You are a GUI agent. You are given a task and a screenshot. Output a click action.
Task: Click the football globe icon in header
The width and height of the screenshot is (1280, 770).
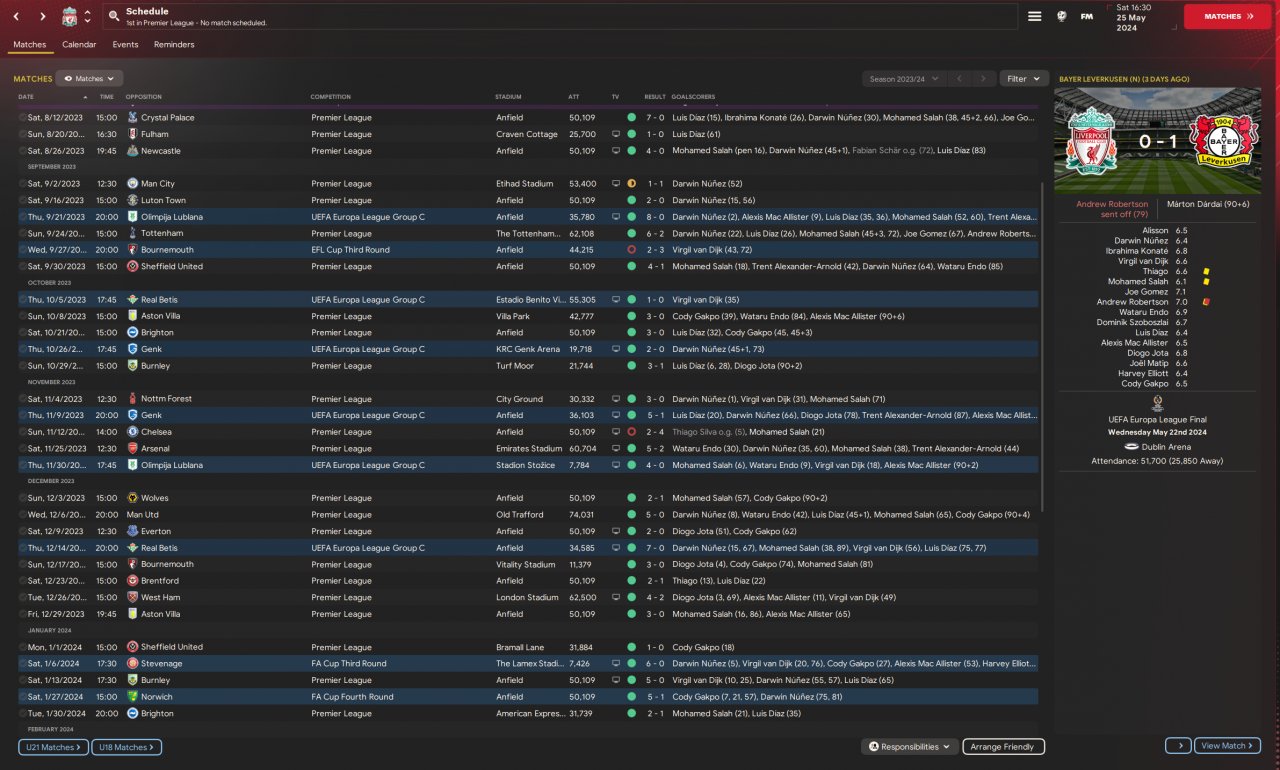point(1061,16)
